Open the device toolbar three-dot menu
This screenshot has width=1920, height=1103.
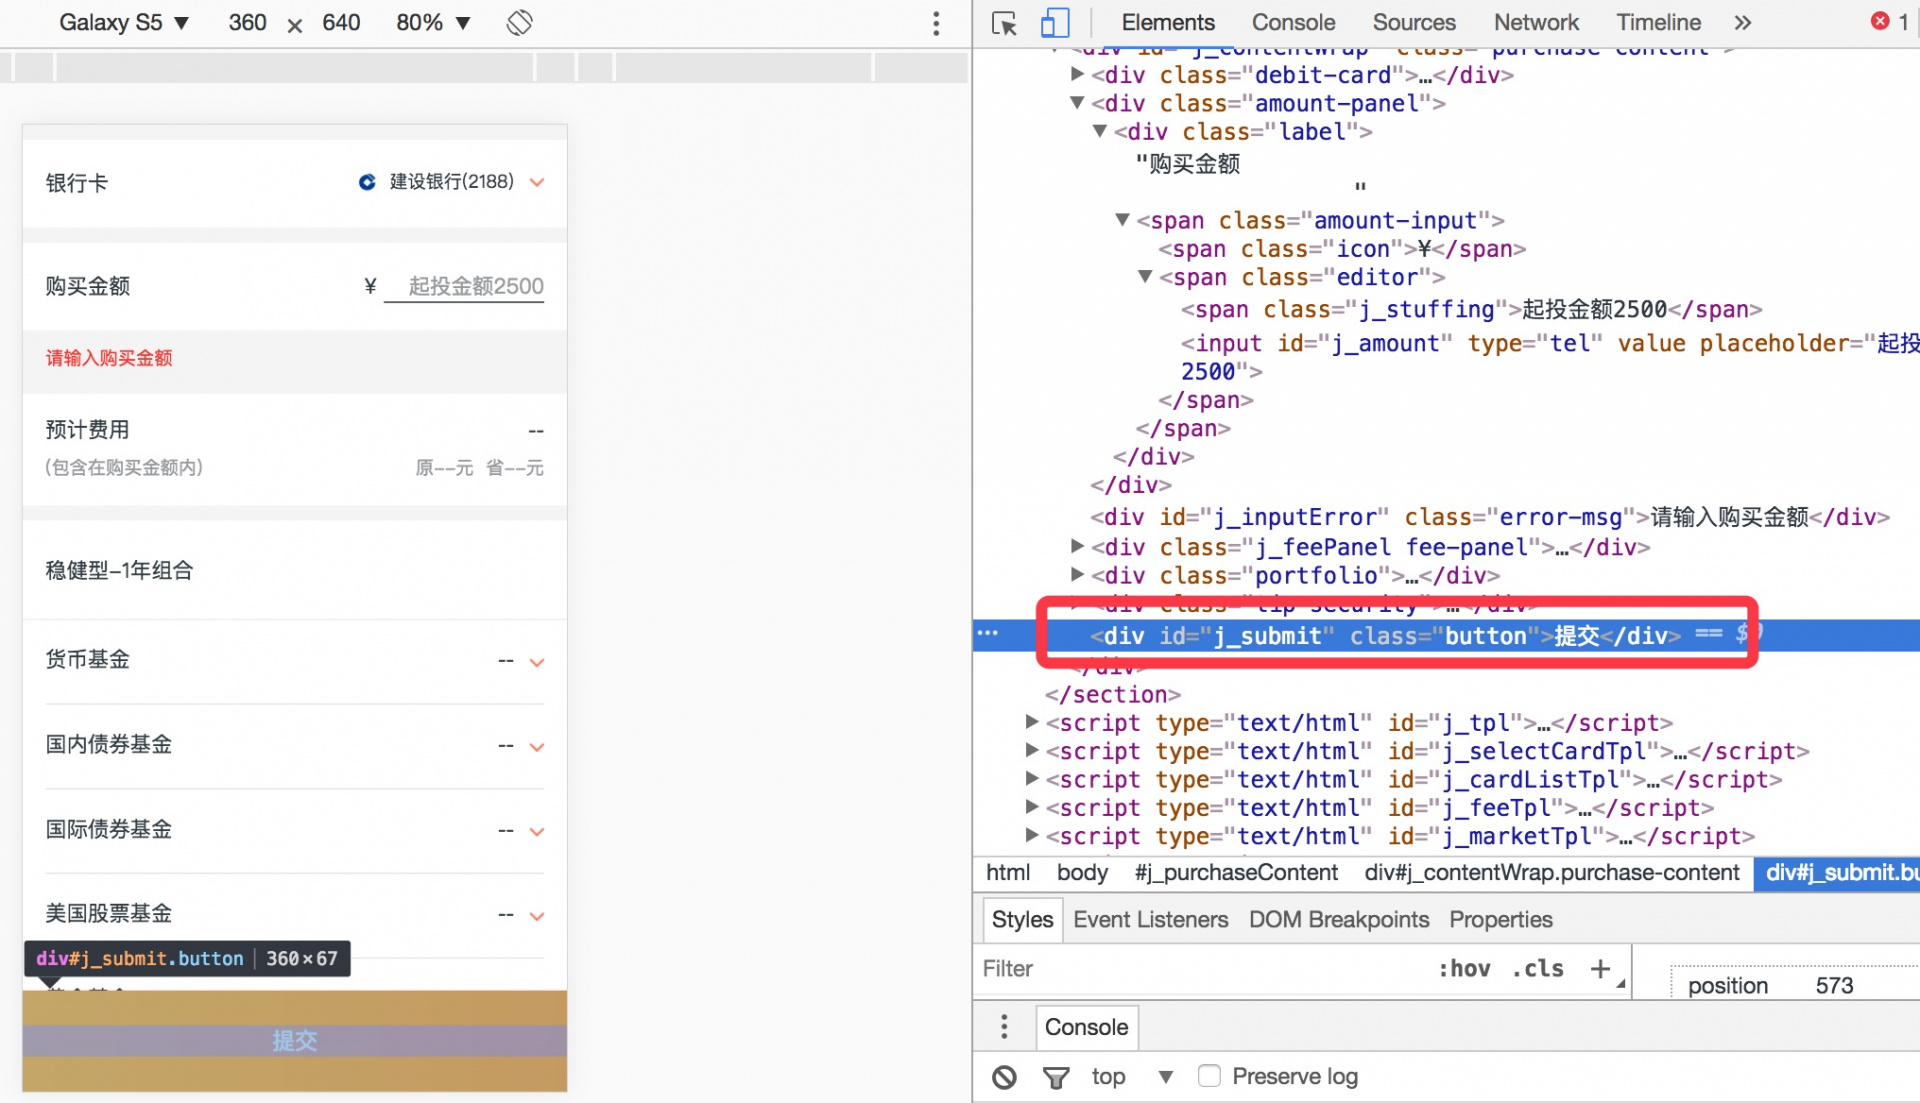[x=936, y=23]
